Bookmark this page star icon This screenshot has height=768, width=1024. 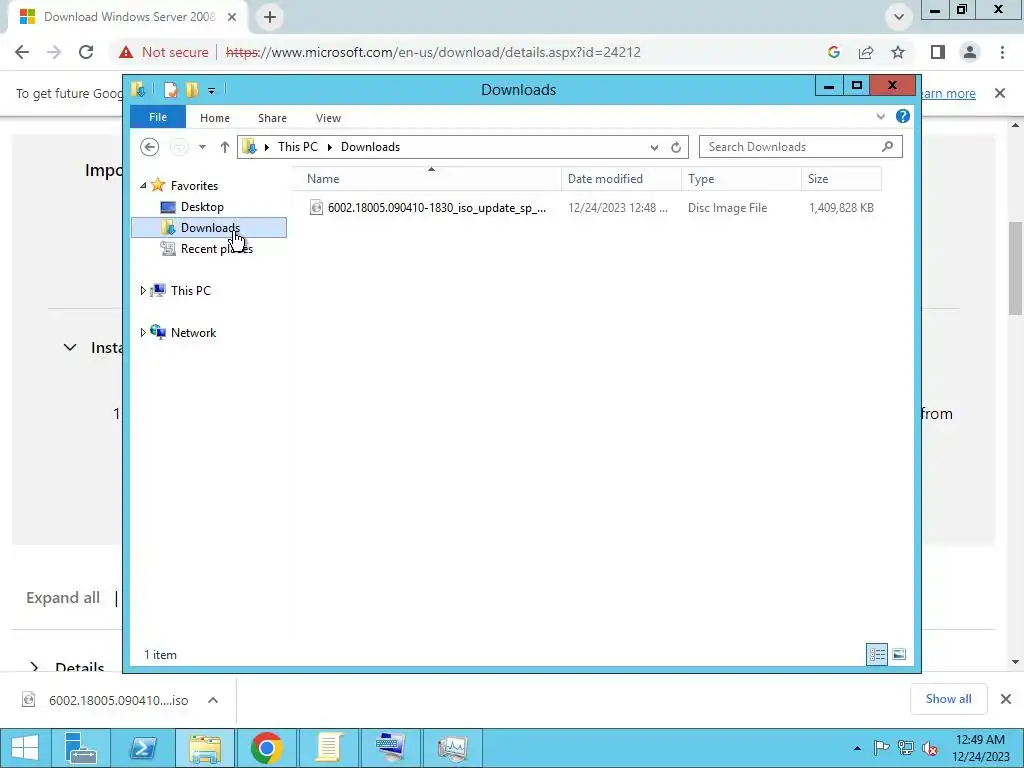tap(898, 52)
